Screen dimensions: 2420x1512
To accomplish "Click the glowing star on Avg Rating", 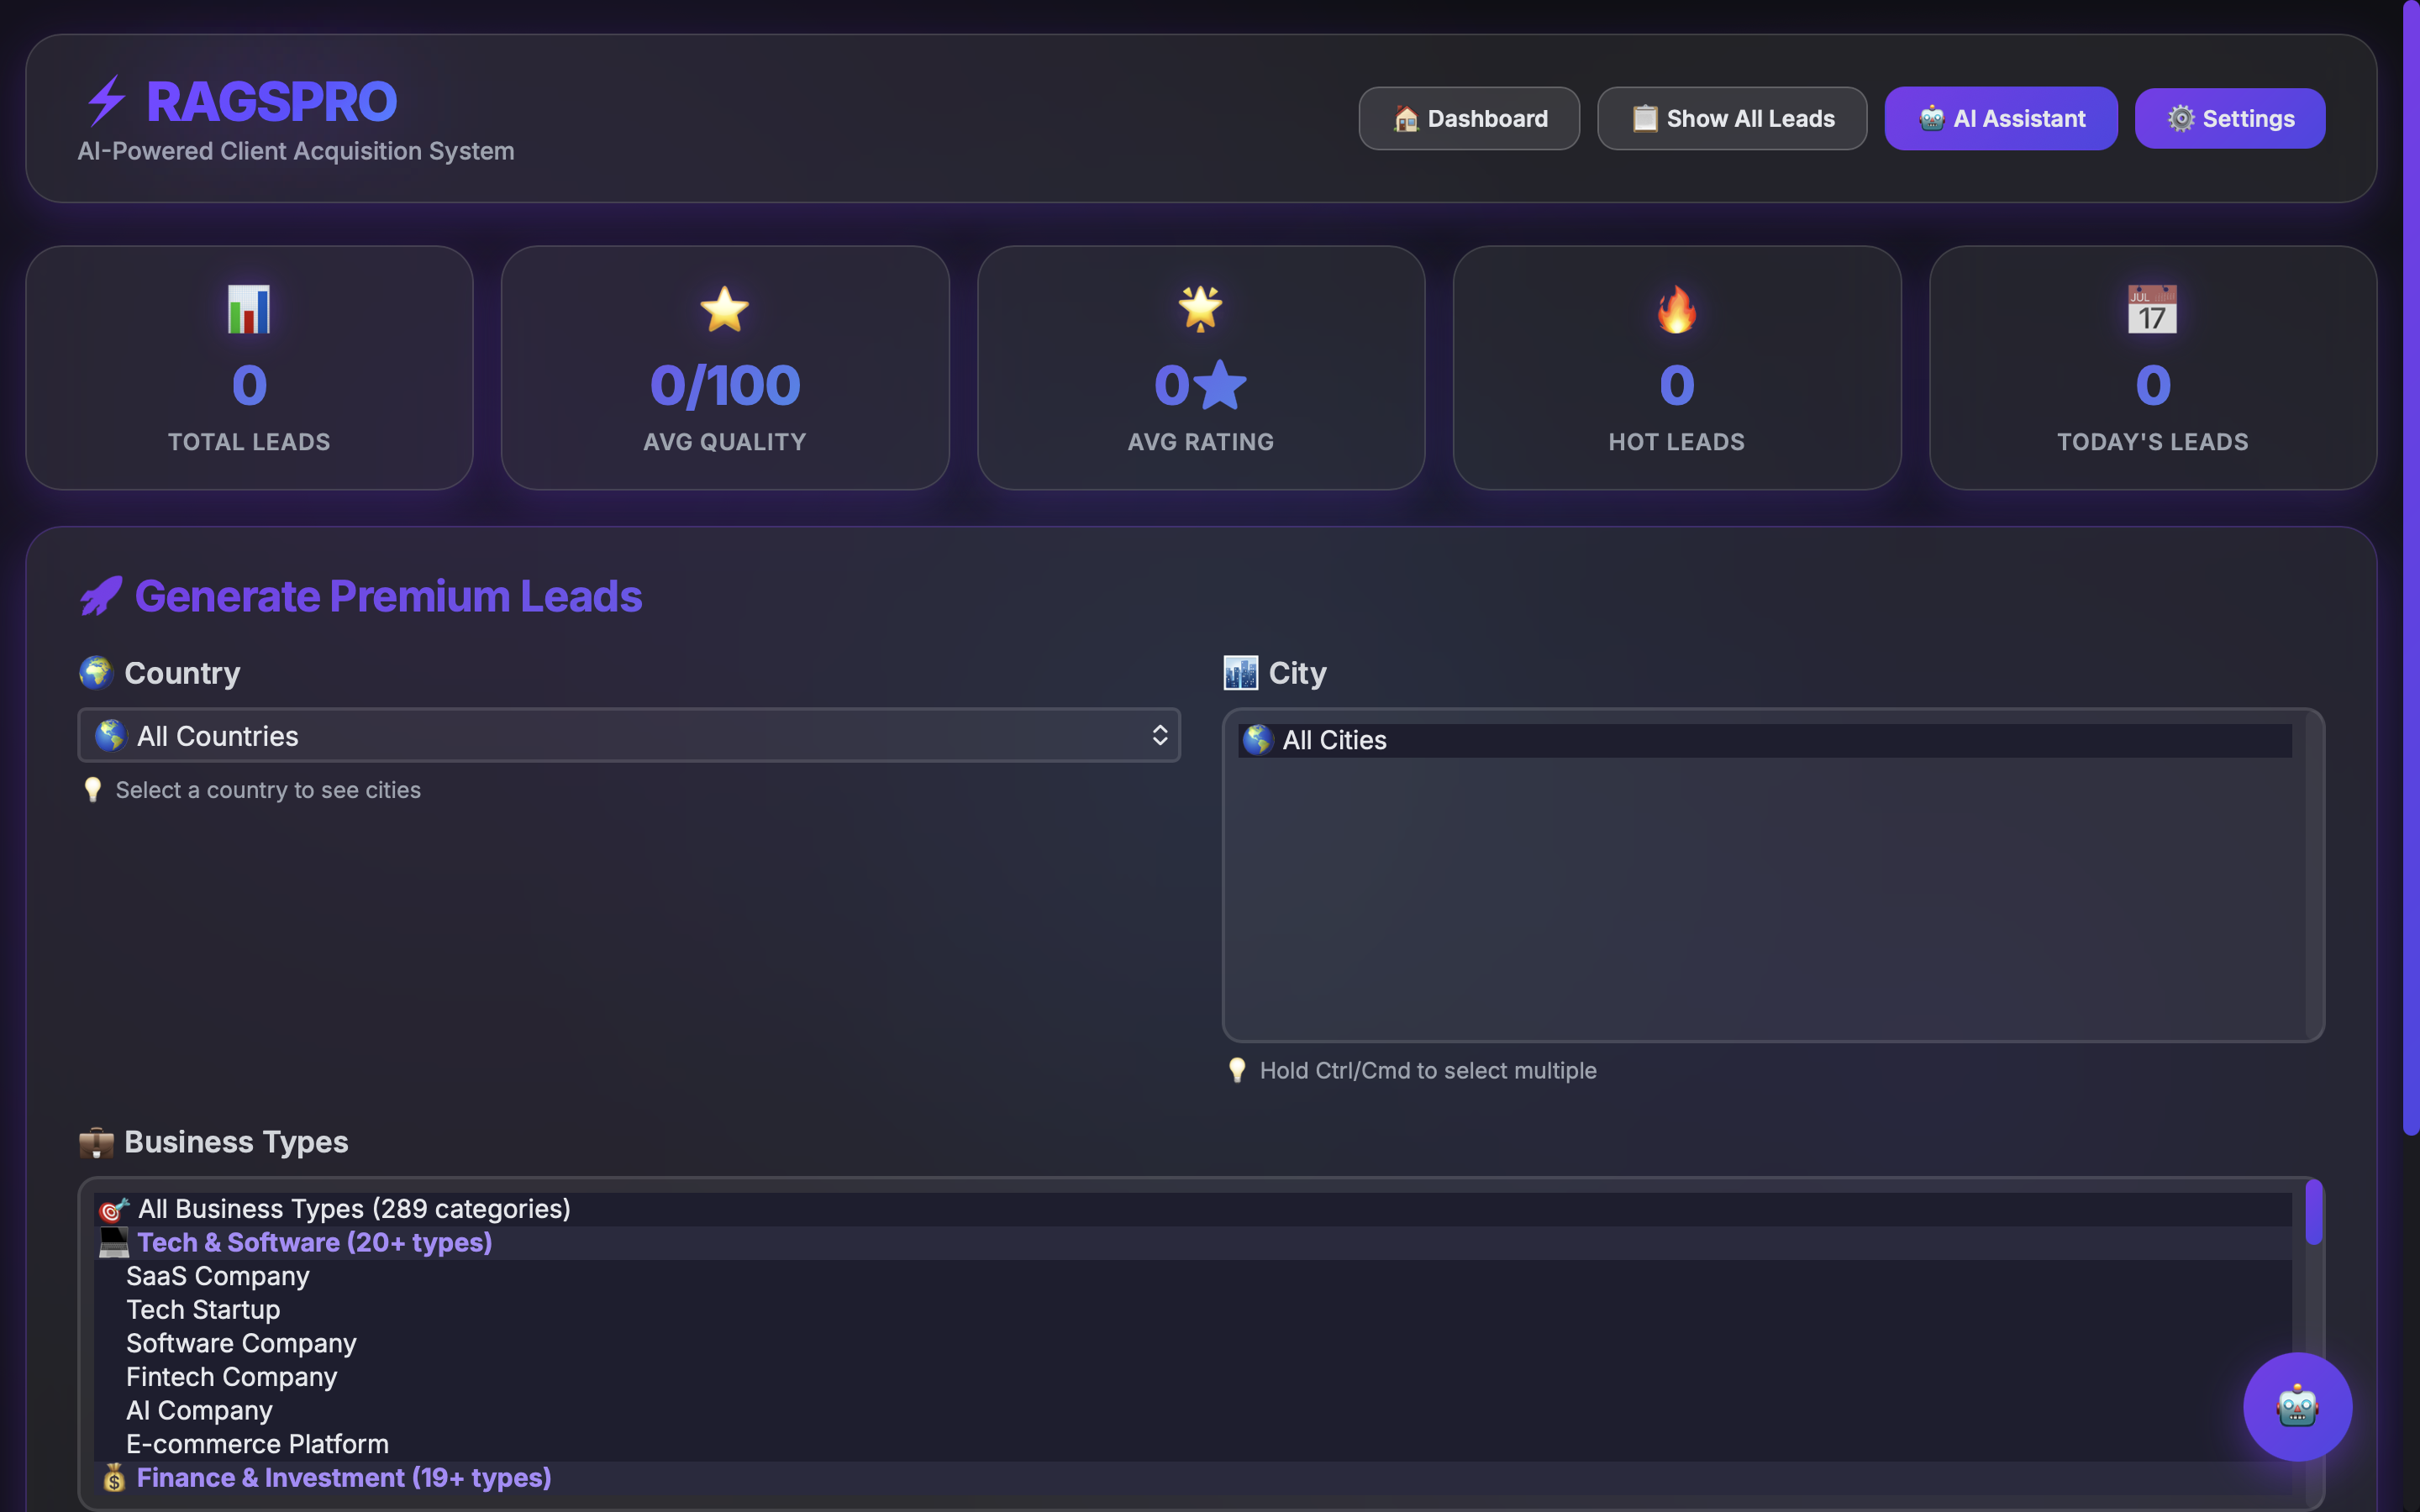I will pyautogui.click(x=1200, y=308).
